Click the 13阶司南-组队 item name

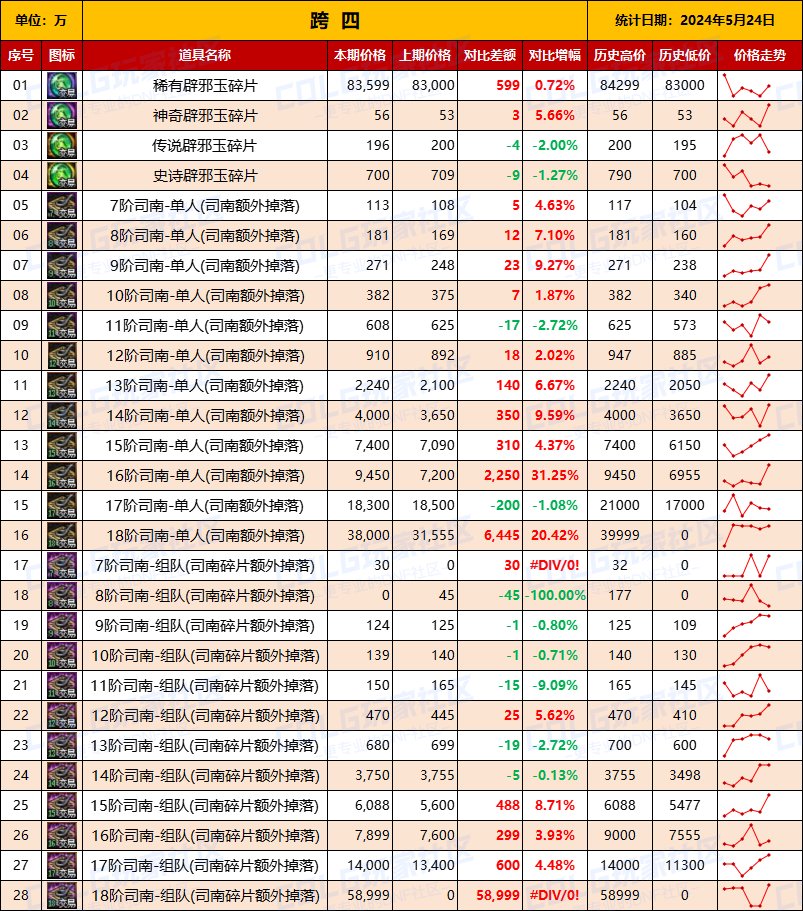[x=205, y=746]
